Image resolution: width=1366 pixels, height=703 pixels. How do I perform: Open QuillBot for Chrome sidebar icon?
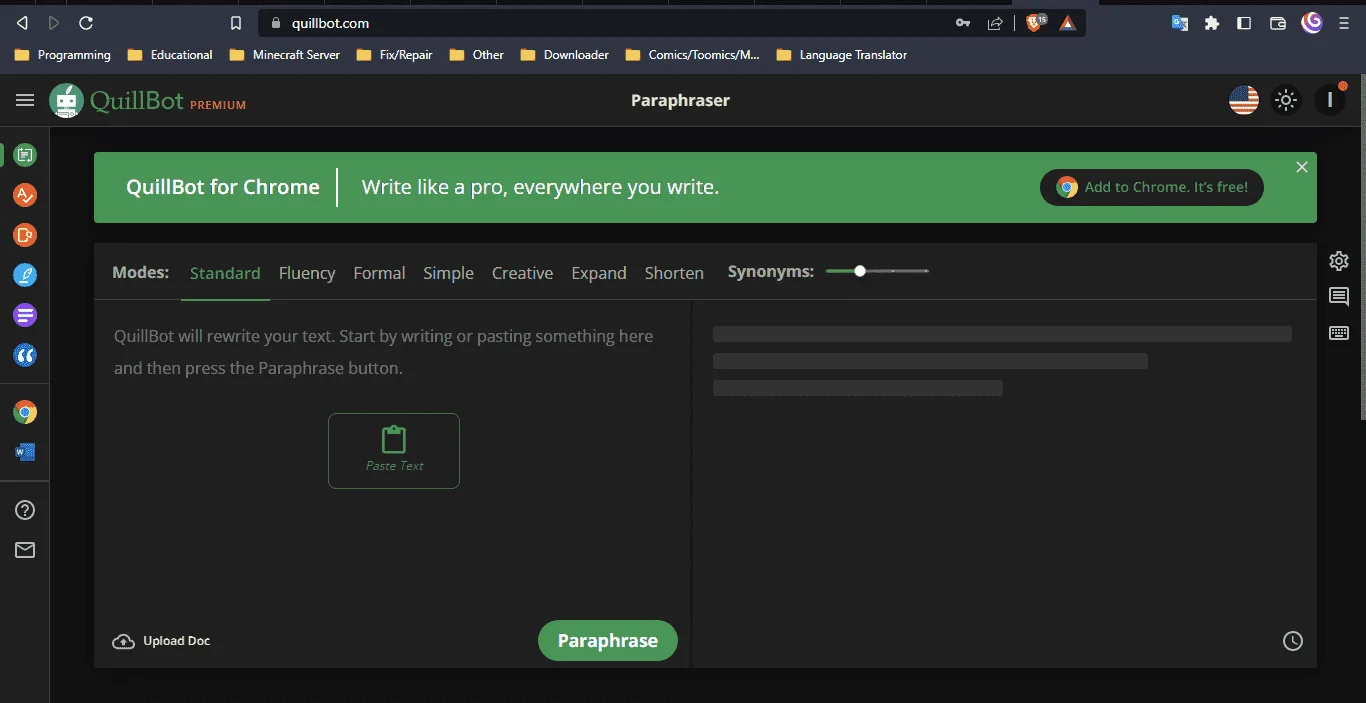pos(25,412)
